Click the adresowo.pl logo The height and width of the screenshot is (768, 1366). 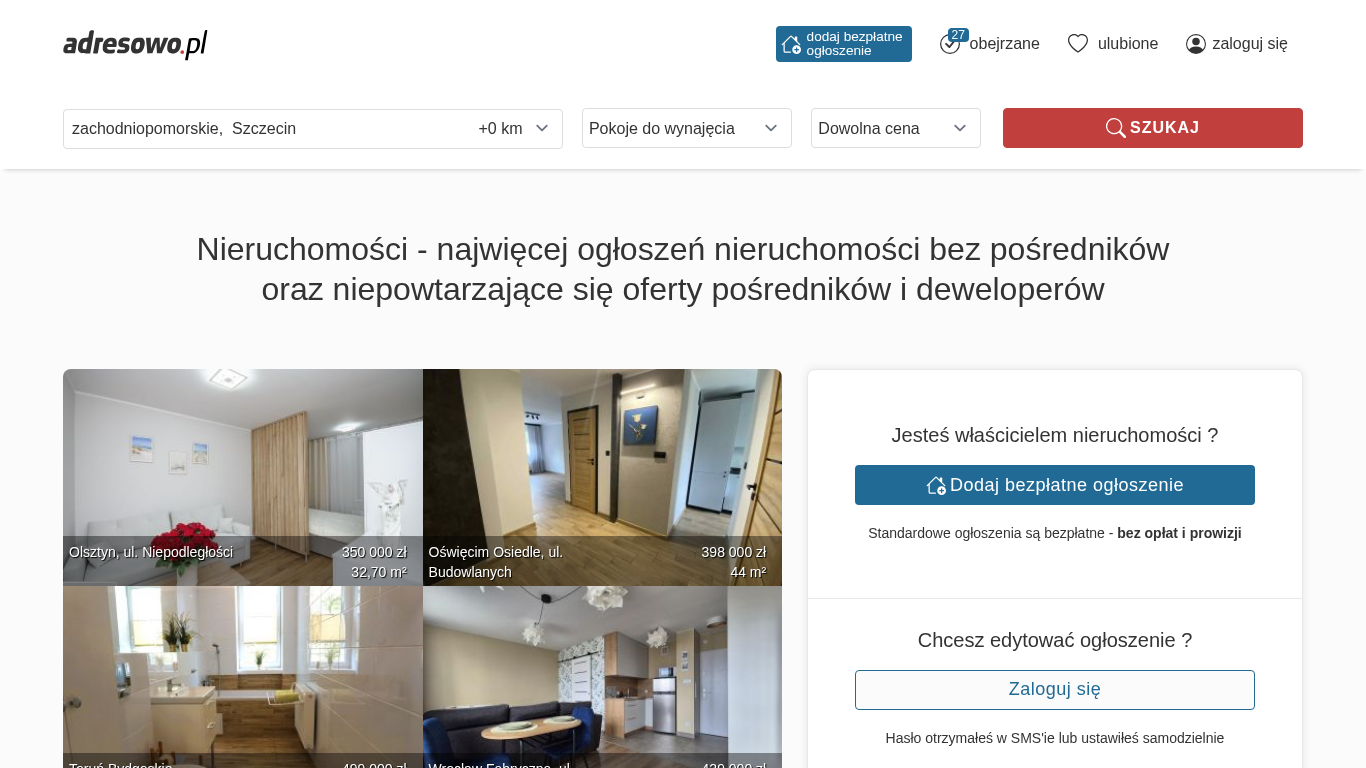[135, 44]
